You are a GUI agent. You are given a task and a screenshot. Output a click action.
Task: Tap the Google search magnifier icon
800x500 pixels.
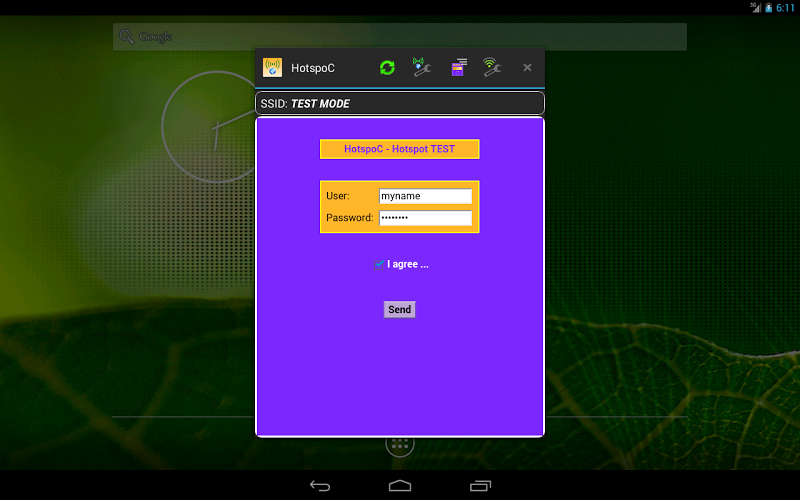(126, 36)
